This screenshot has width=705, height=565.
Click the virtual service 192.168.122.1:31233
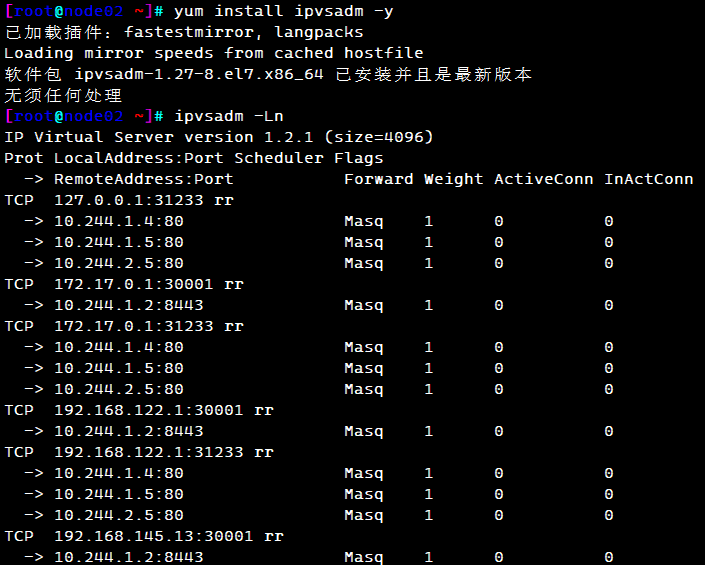pos(149,452)
